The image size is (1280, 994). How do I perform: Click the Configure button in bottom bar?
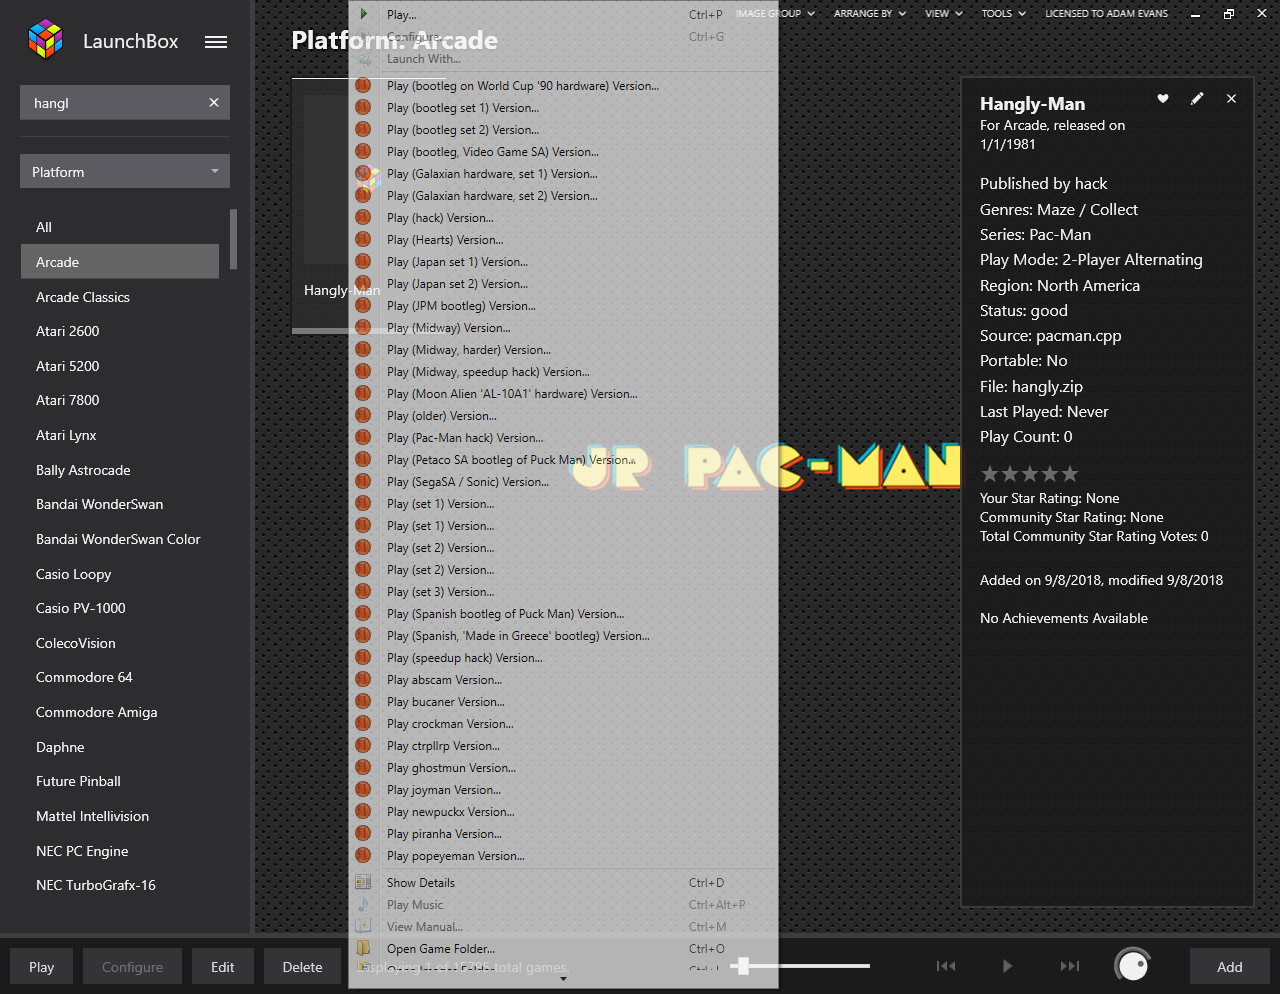tap(132, 966)
